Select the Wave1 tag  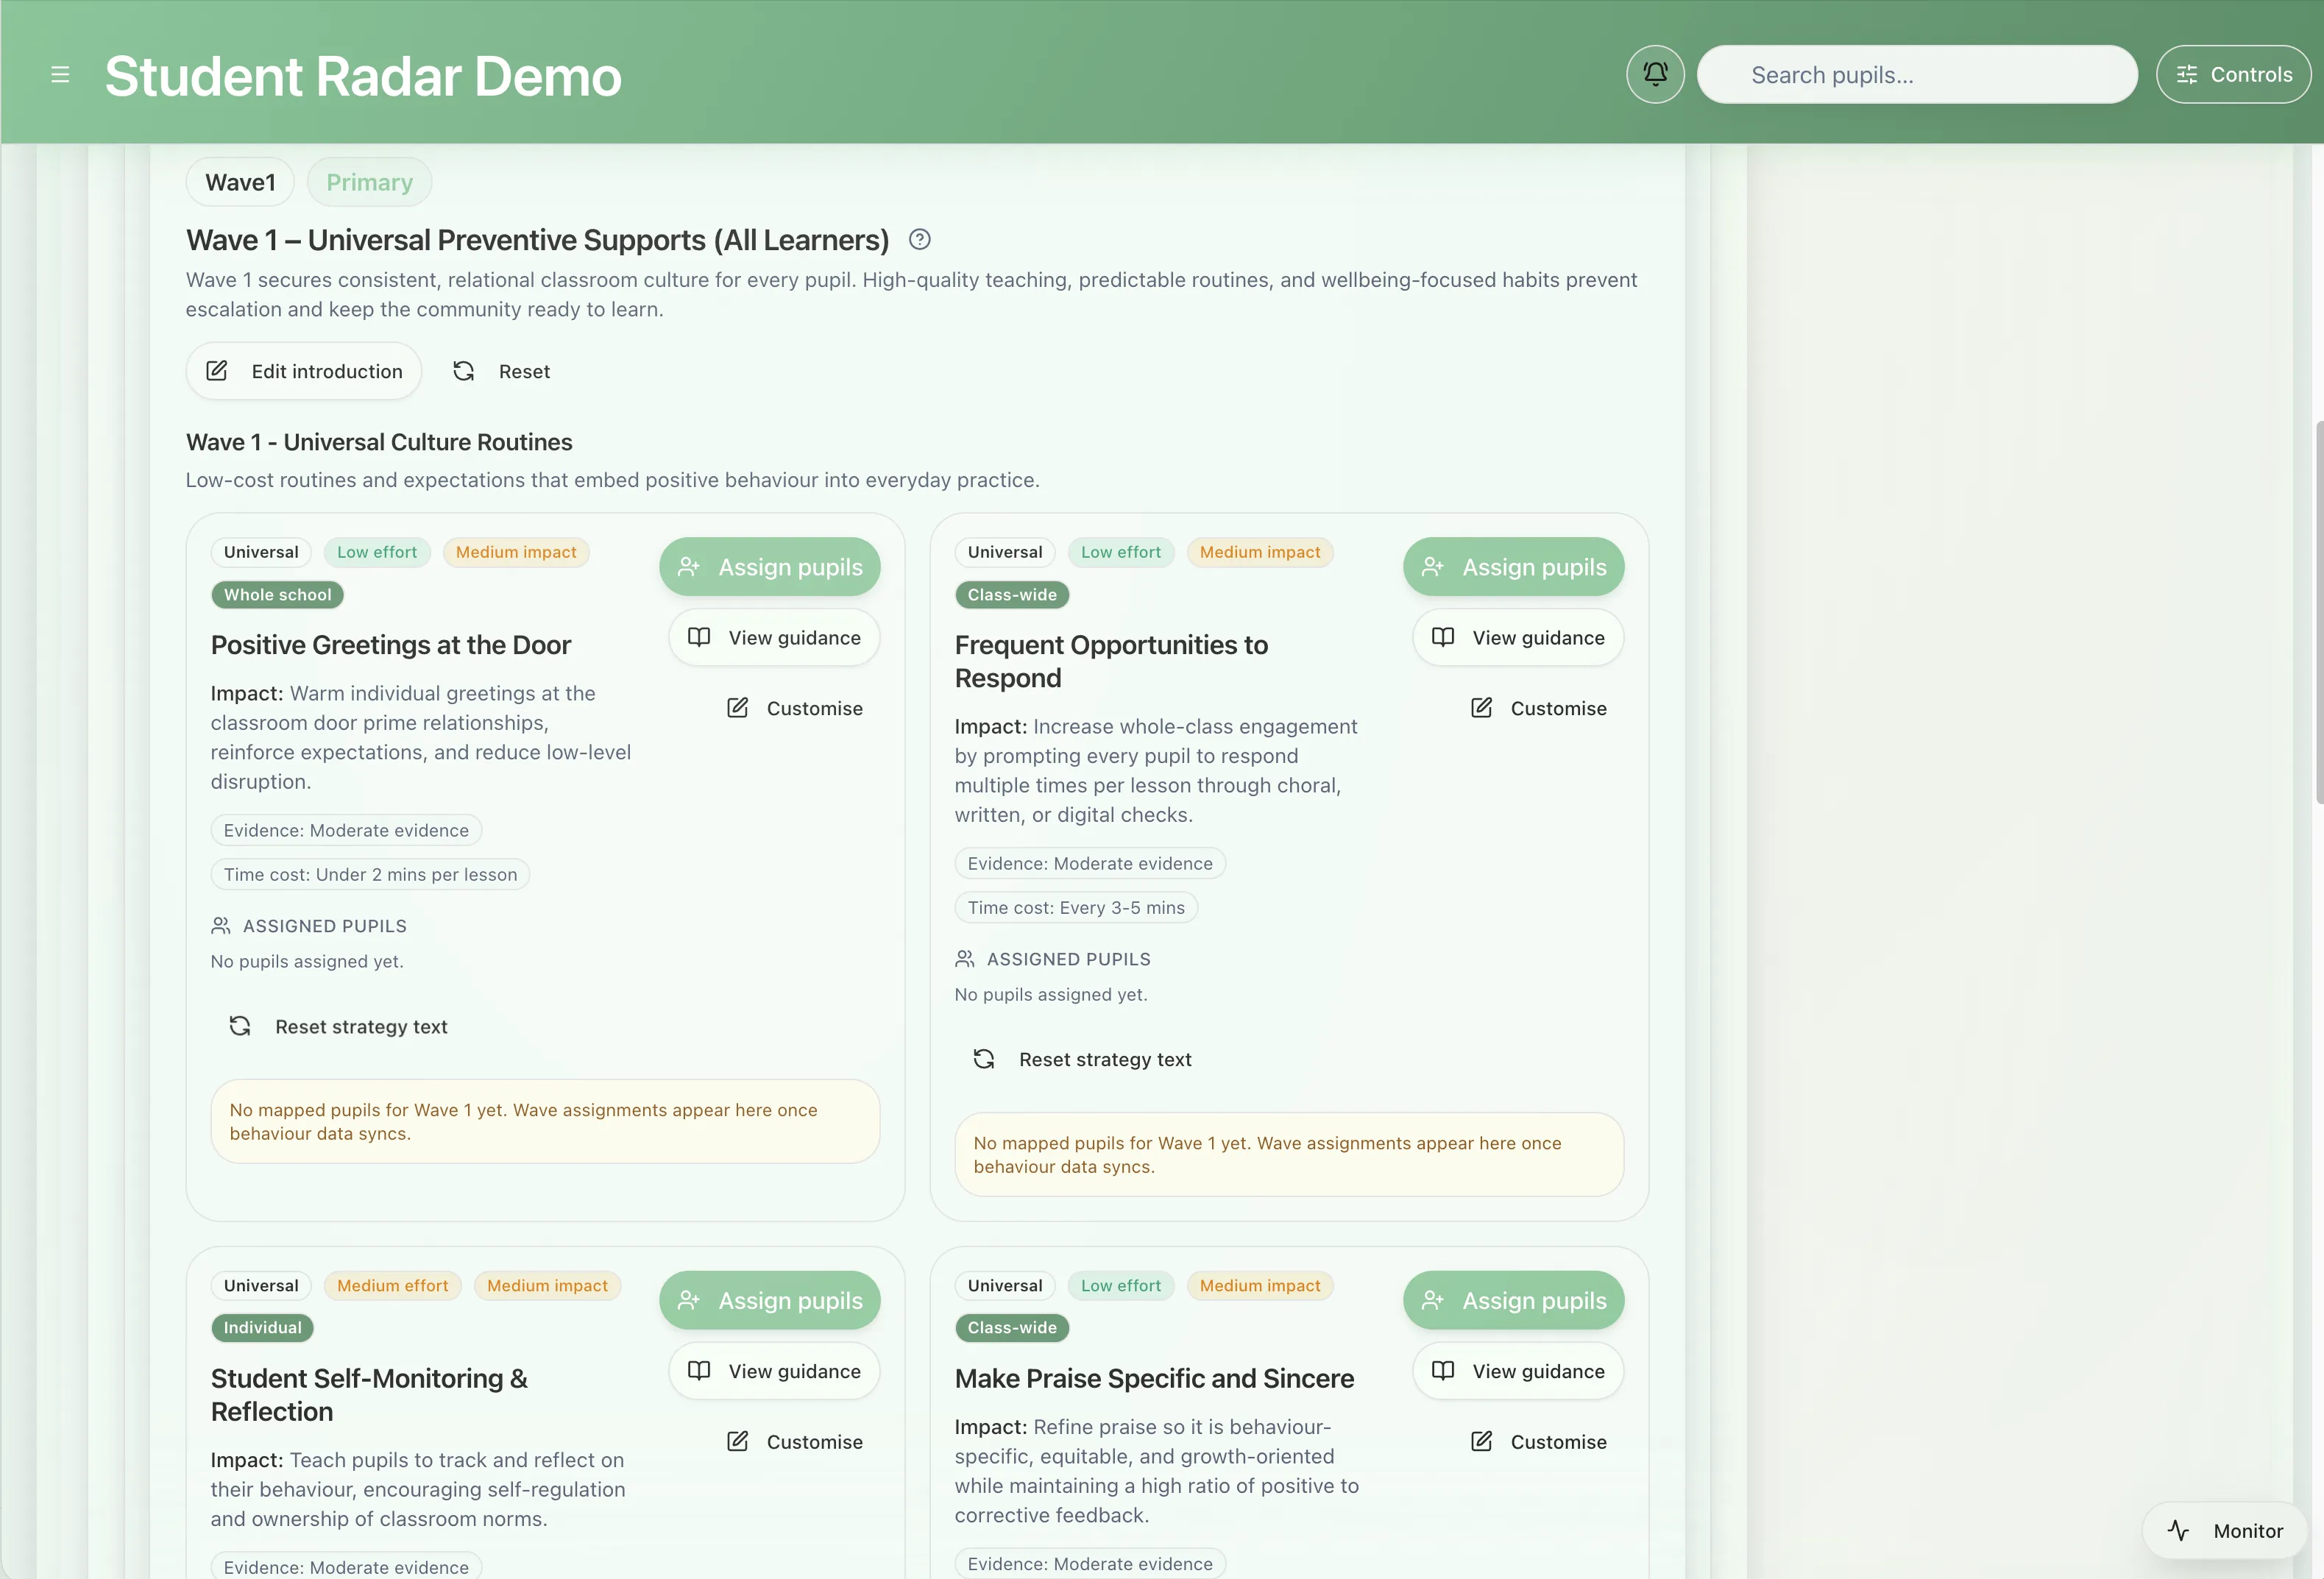(240, 182)
